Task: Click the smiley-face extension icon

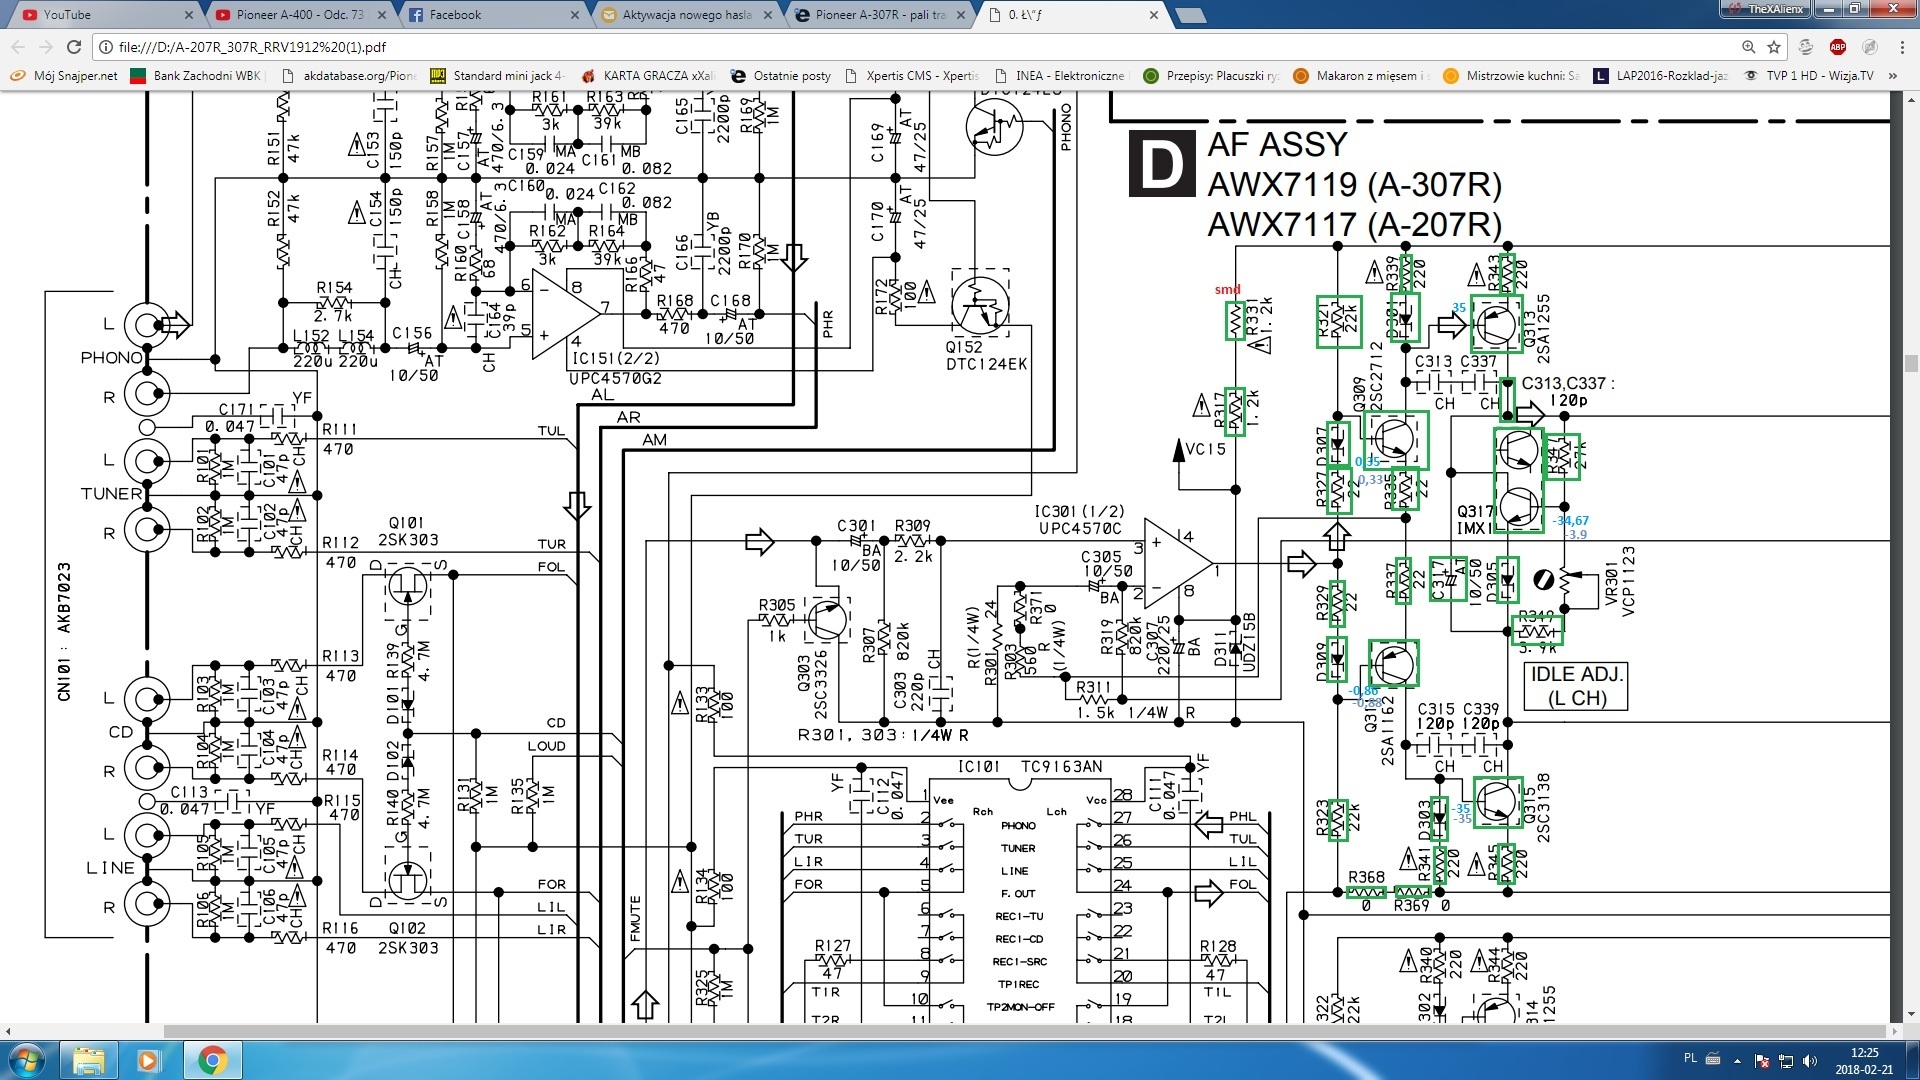Action: (1806, 47)
